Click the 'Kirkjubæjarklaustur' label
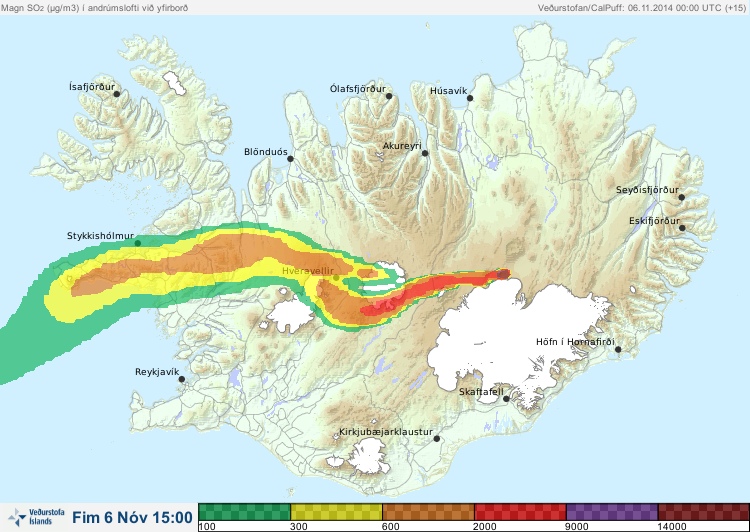 (x=386, y=432)
